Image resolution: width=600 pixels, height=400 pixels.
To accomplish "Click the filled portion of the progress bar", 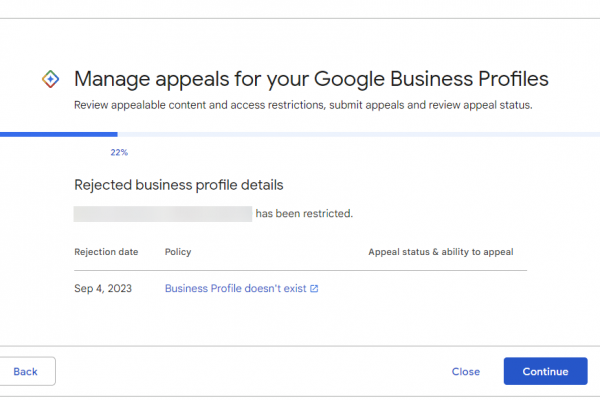I will [58, 134].
